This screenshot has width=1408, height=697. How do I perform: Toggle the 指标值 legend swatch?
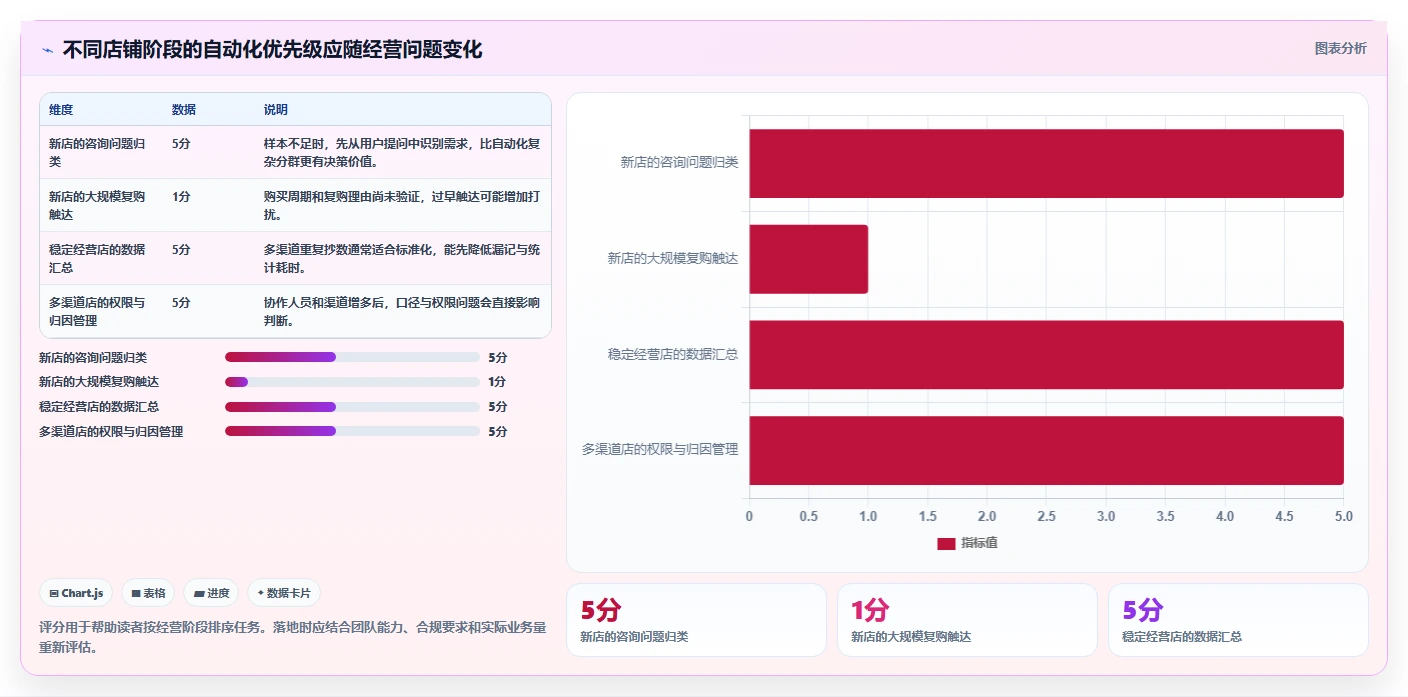click(946, 543)
